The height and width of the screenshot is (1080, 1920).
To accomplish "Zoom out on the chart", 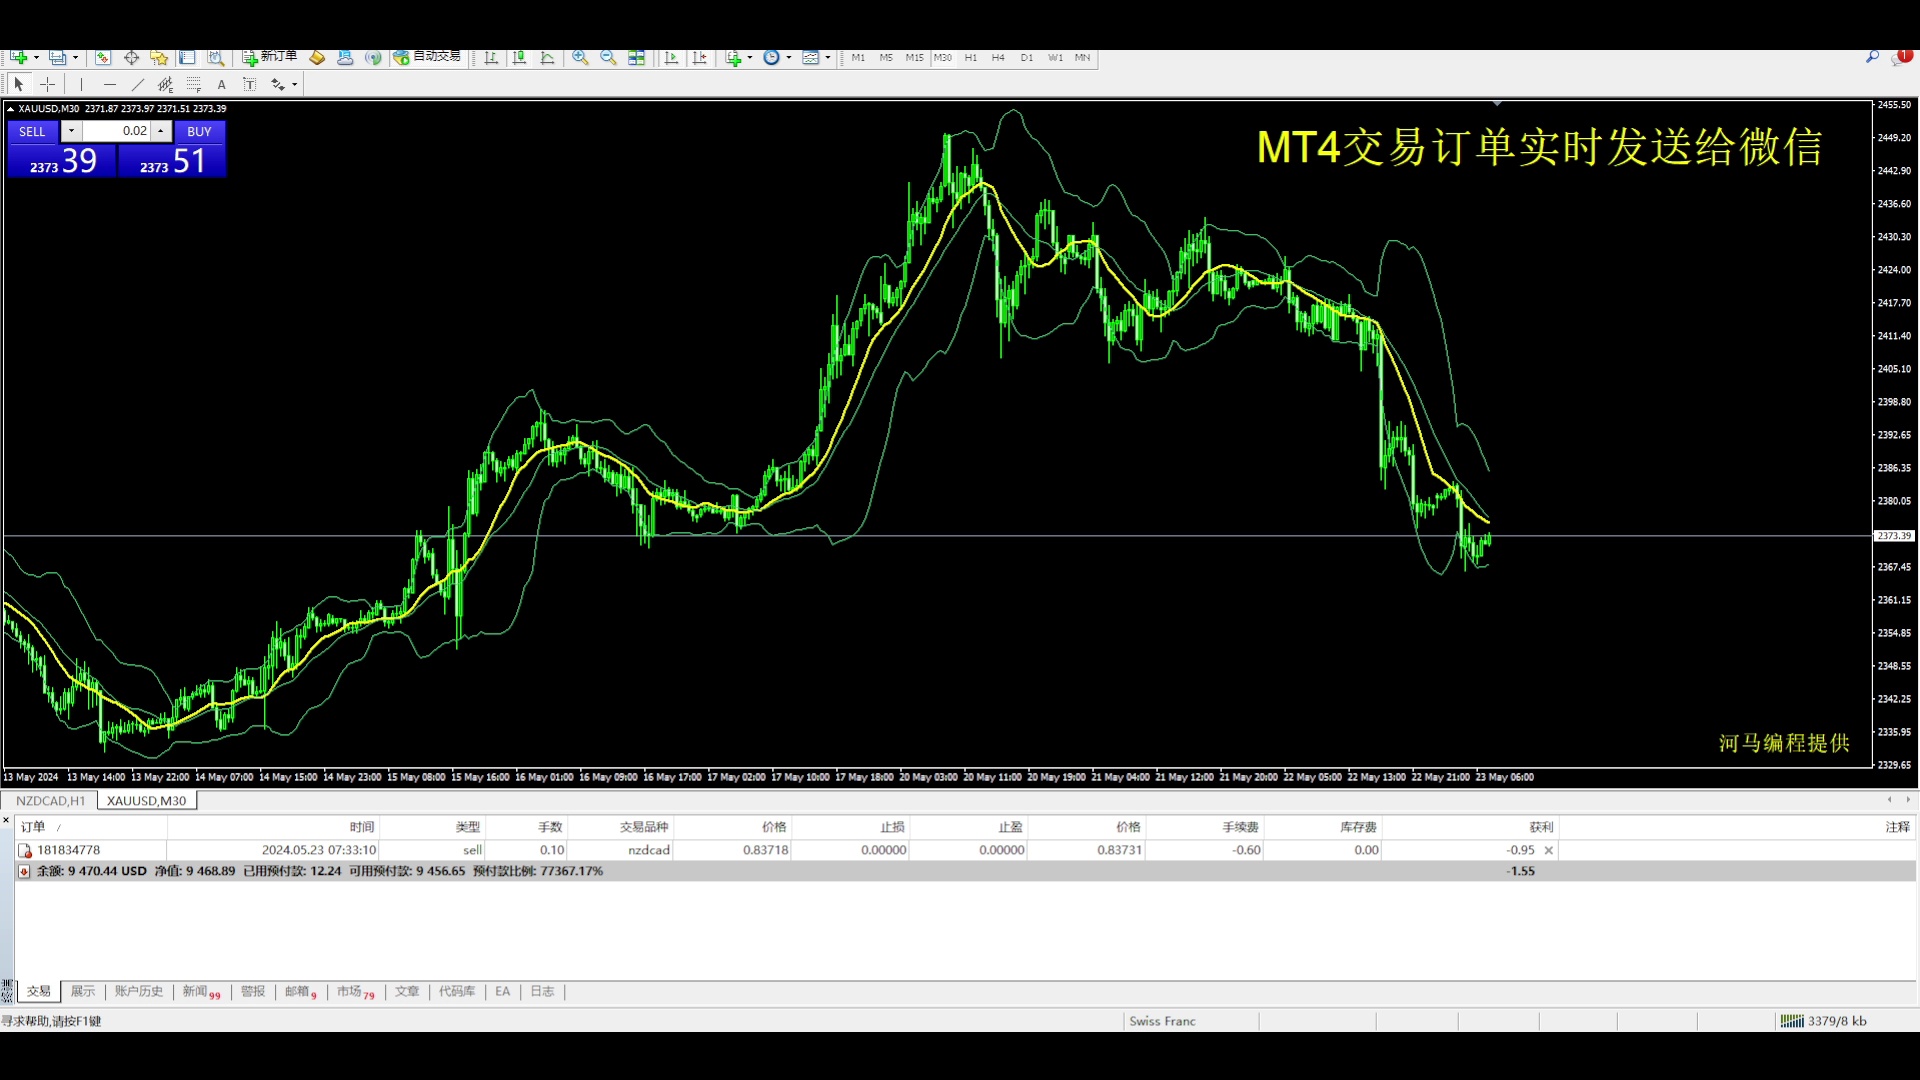I will pyautogui.click(x=608, y=58).
